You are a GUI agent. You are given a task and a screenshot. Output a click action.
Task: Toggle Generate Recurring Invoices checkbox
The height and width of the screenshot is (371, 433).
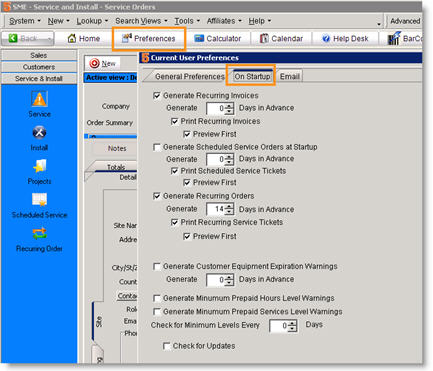point(157,96)
